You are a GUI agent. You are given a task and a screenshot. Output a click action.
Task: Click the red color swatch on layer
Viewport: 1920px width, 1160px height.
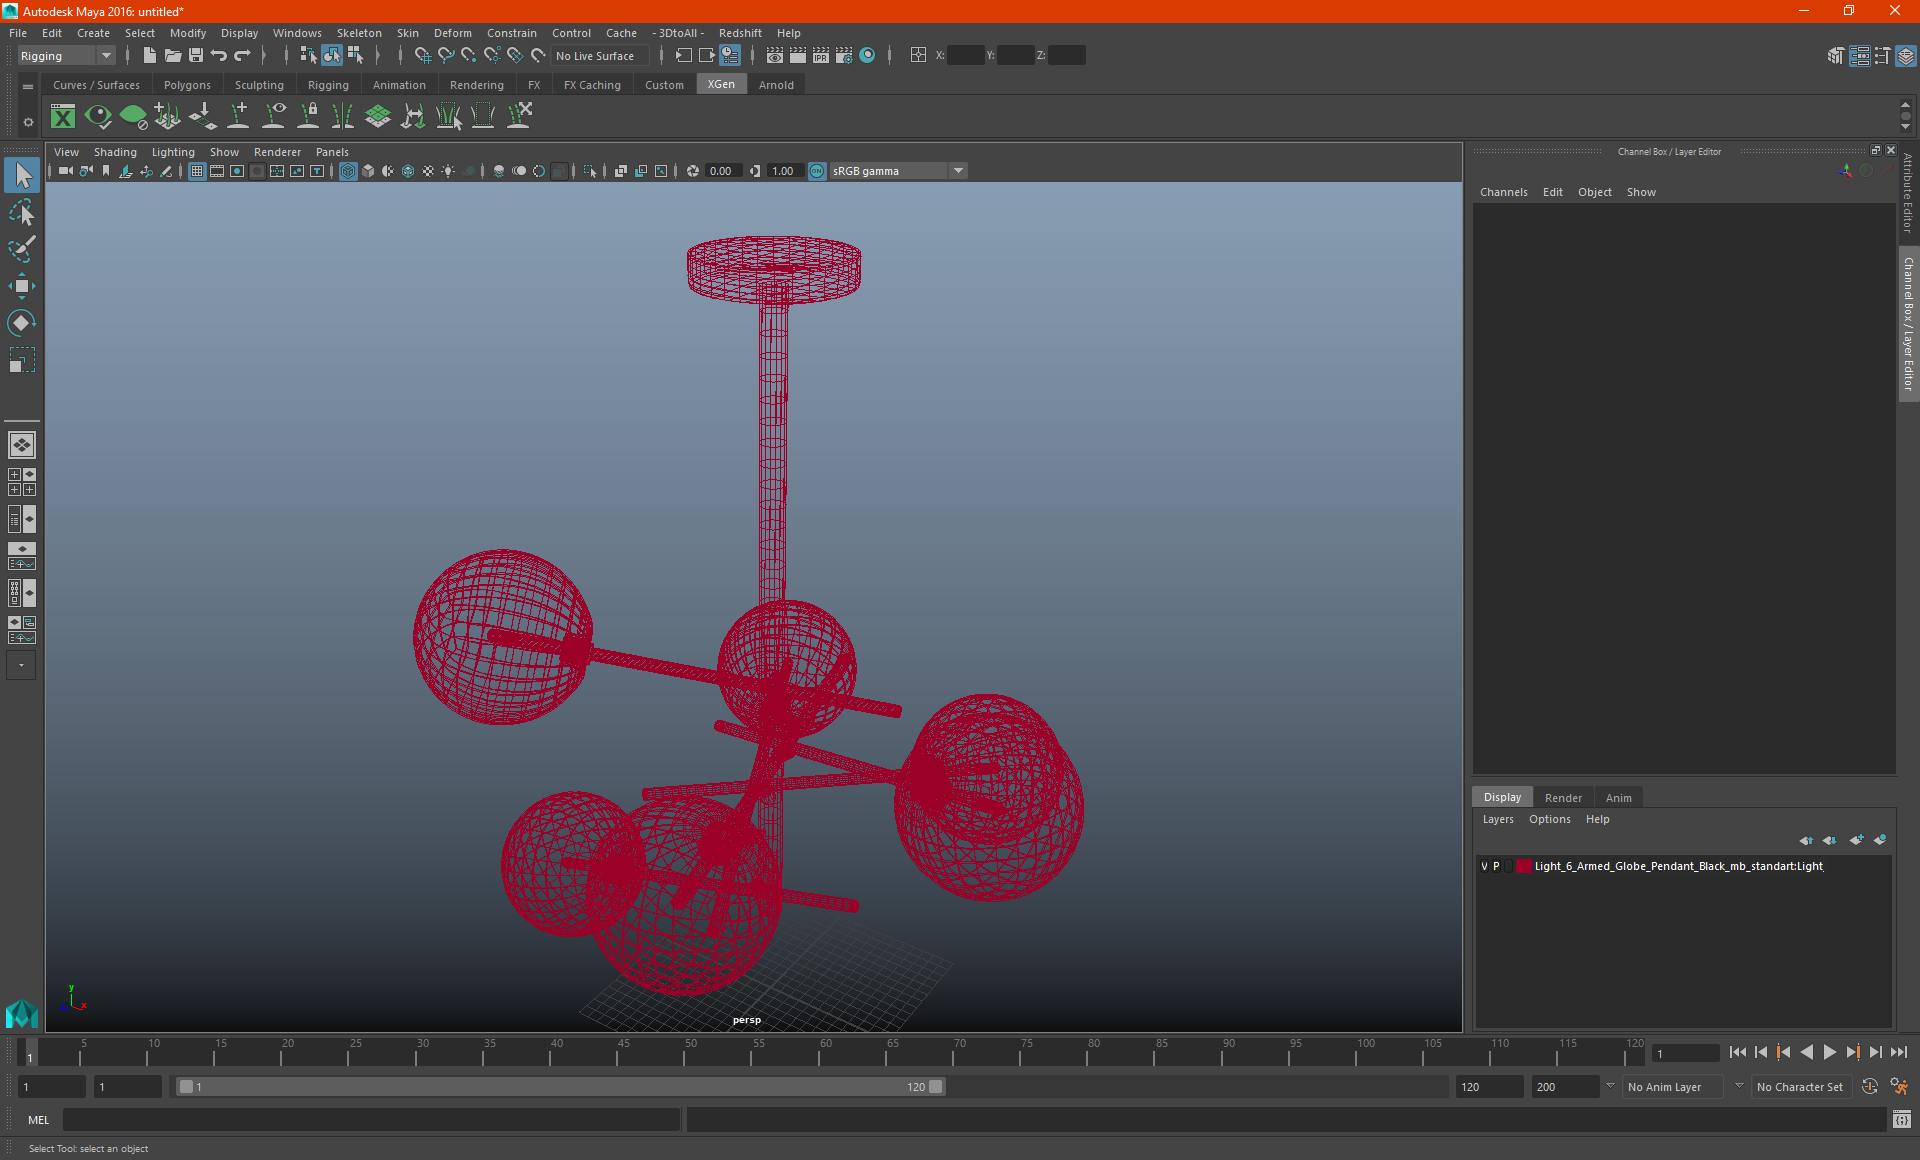[x=1522, y=865]
